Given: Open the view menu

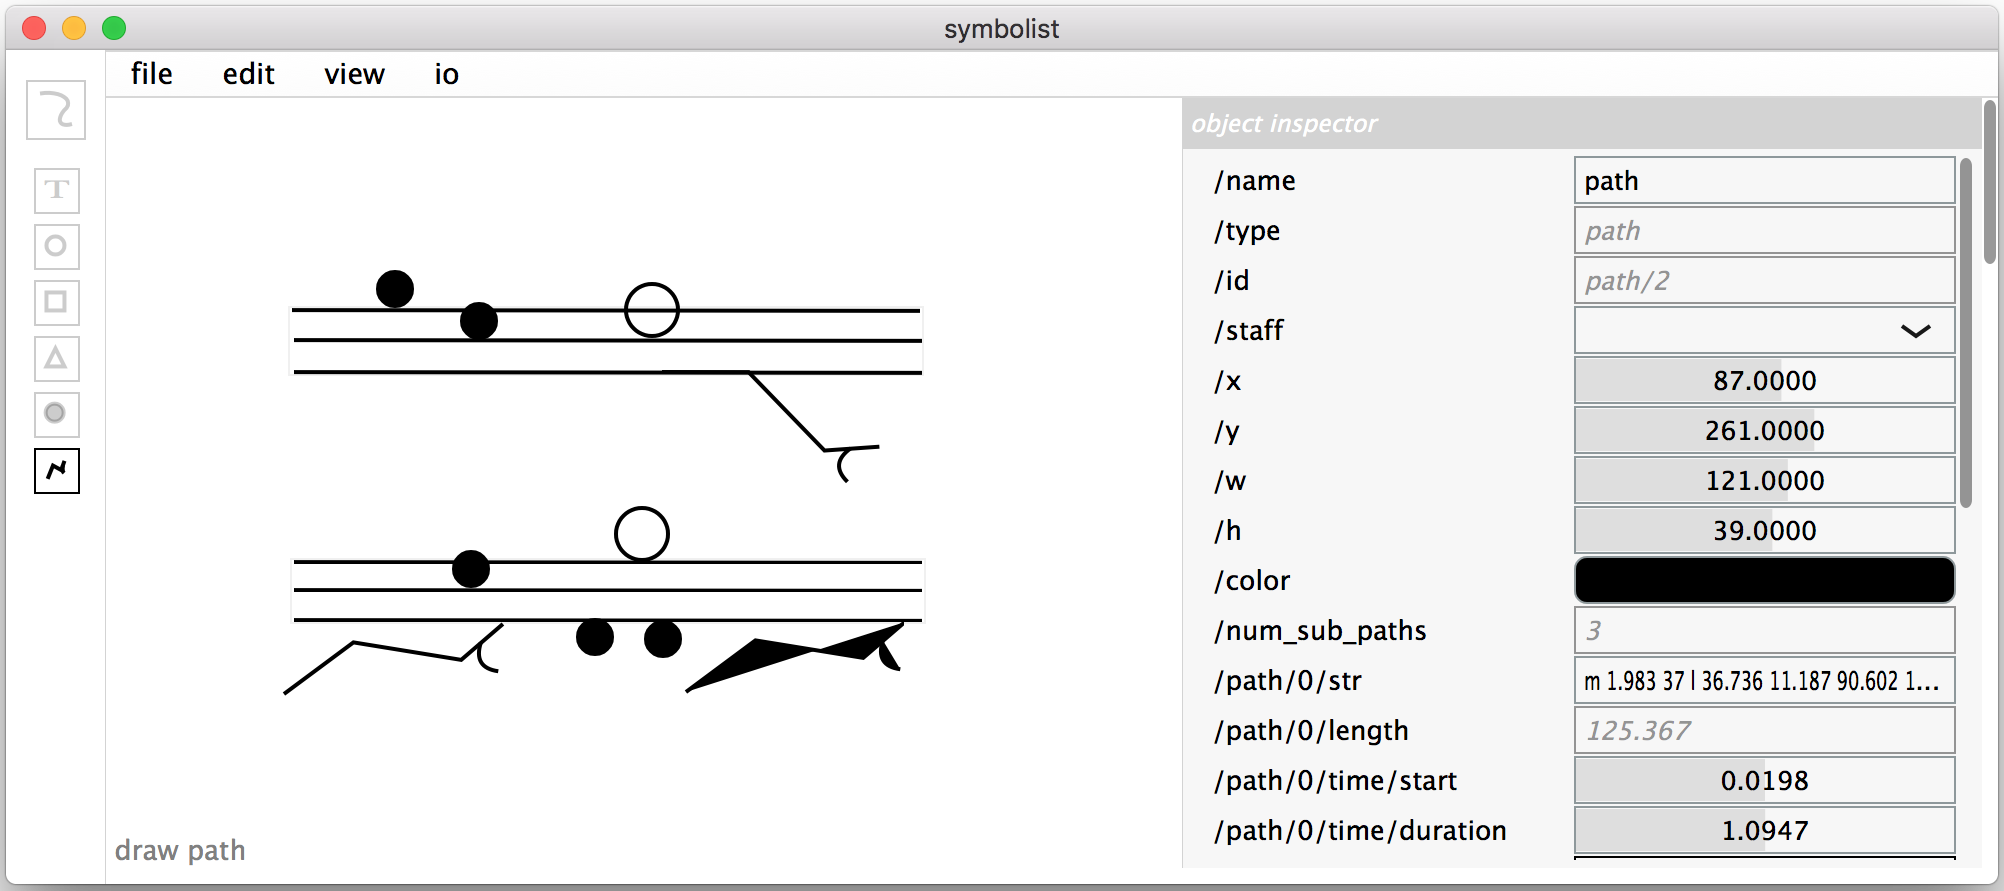Looking at the screenshot, I should pos(354,74).
